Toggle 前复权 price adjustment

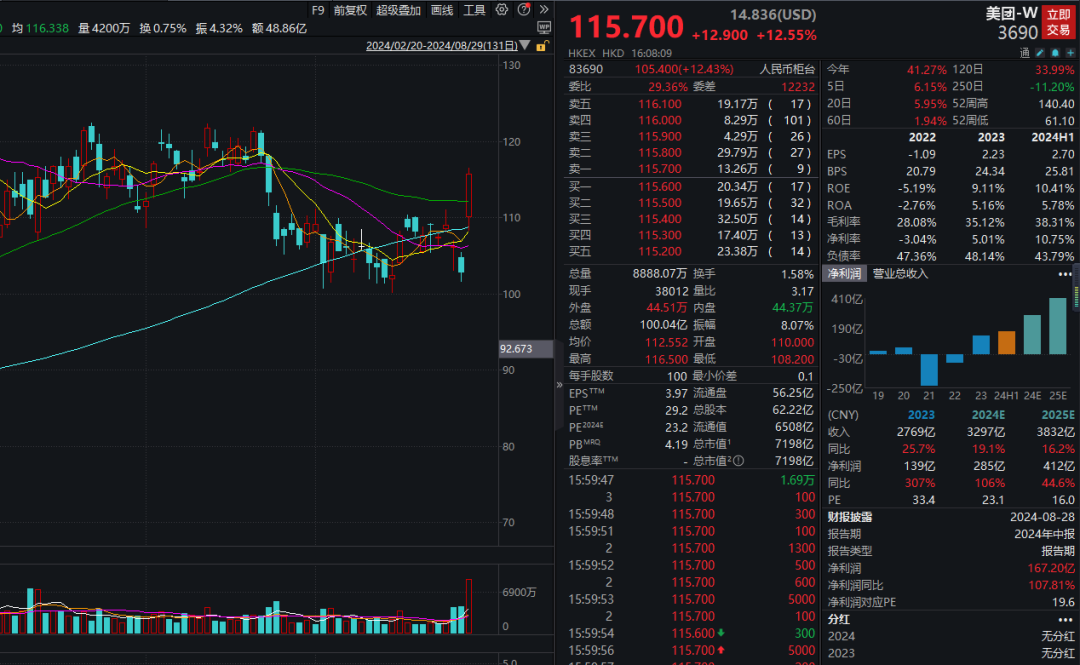tap(350, 10)
